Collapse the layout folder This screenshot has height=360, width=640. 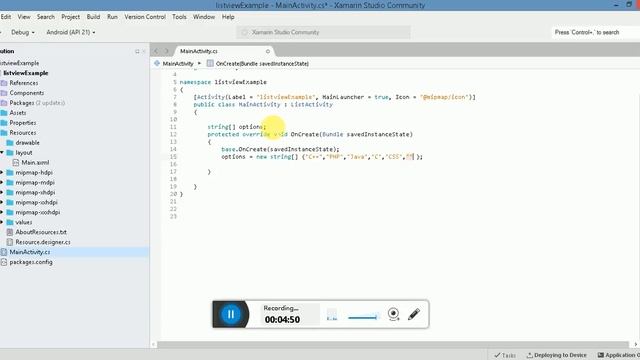tap(2, 152)
